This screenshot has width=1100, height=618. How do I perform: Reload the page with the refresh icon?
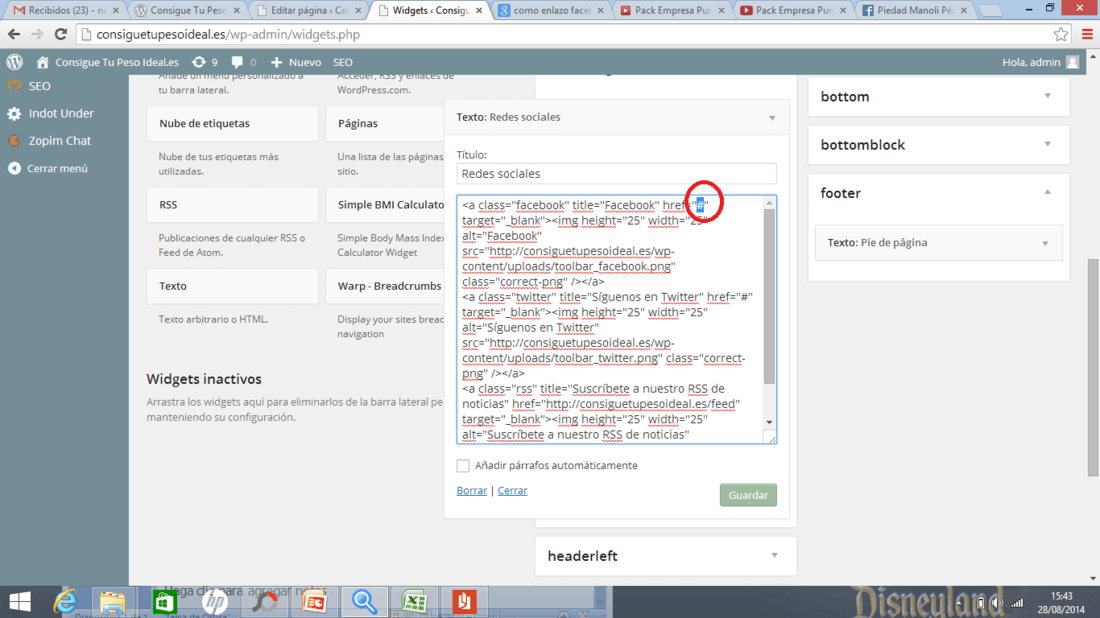(61, 34)
